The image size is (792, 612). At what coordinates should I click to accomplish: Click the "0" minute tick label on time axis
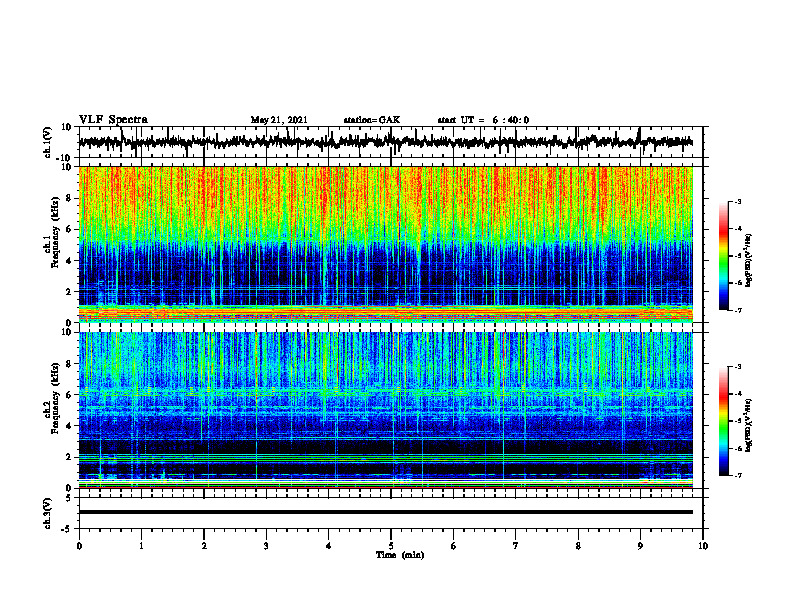tap(79, 546)
